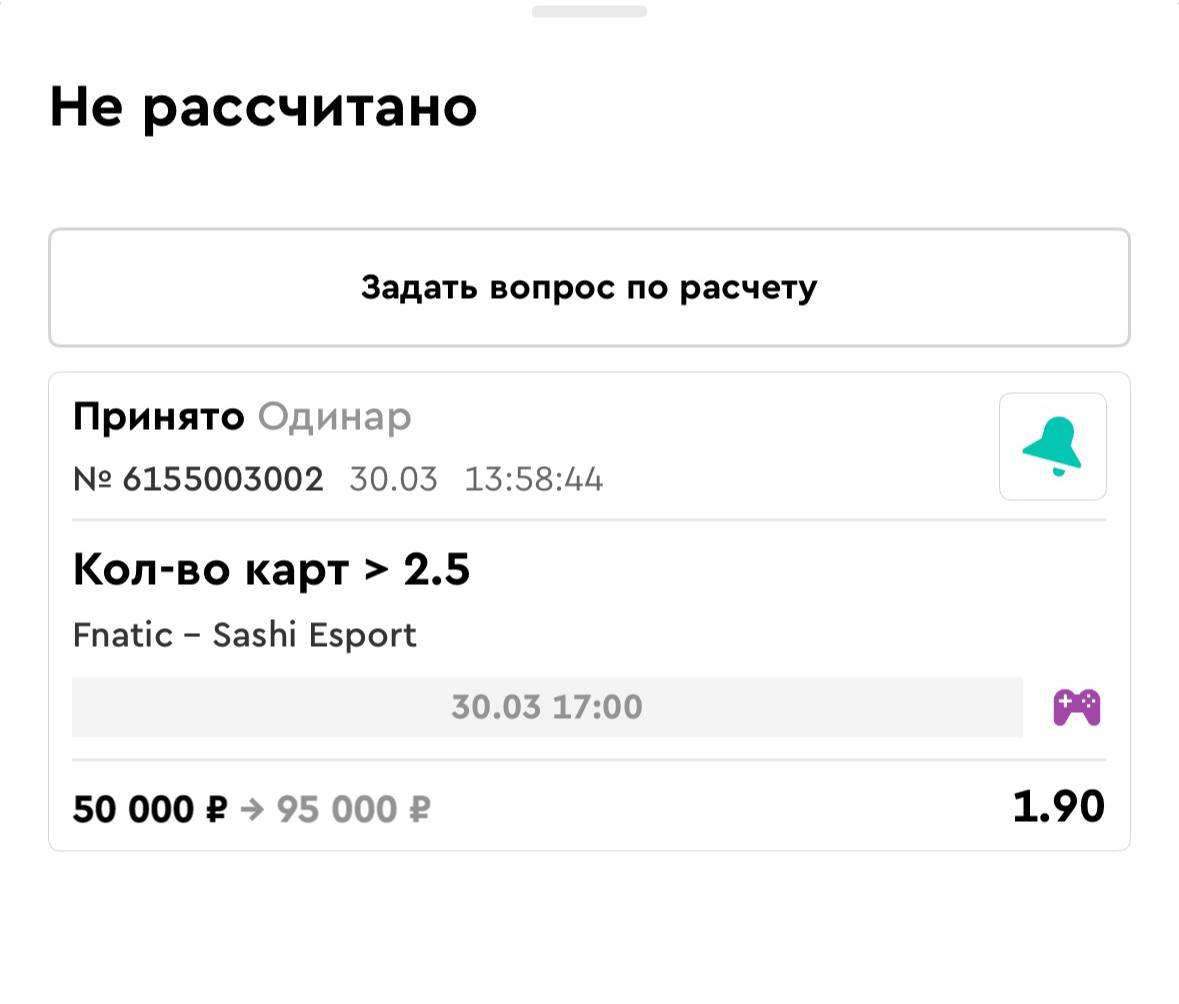The height and width of the screenshot is (1004, 1179).
Task: Click the placement time 13:58:44
Action: (533, 480)
